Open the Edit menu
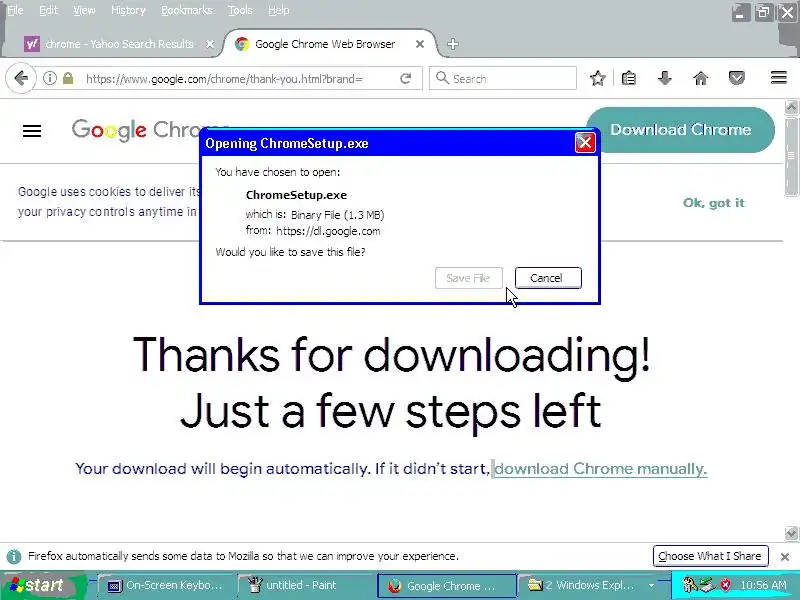The image size is (800, 600). [48, 10]
